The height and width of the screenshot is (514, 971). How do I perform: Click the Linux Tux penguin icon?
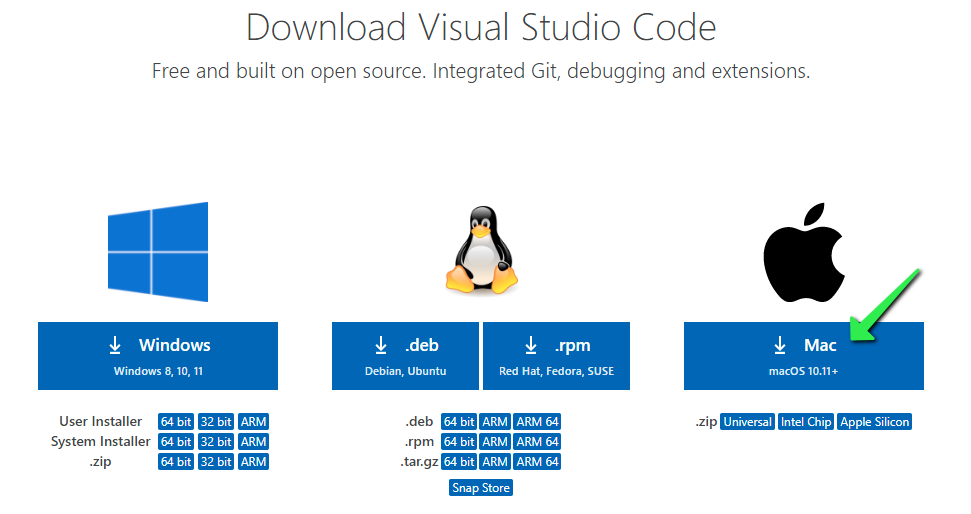(482, 250)
